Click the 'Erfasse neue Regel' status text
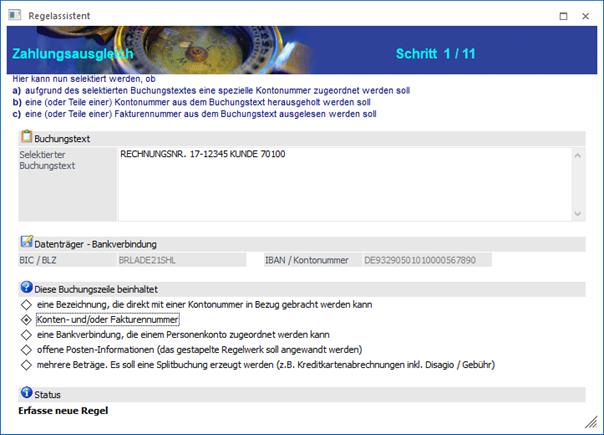 pyautogui.click(x=63, y=411)
